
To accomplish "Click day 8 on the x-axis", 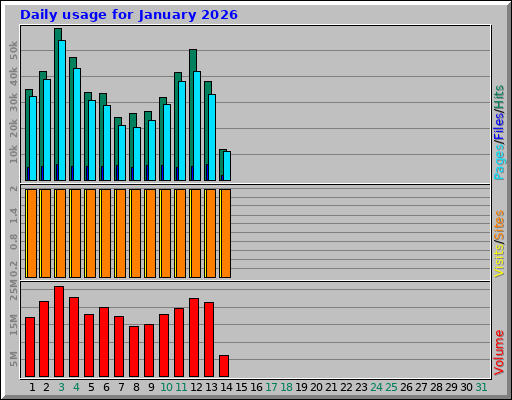I will [136, 387].
